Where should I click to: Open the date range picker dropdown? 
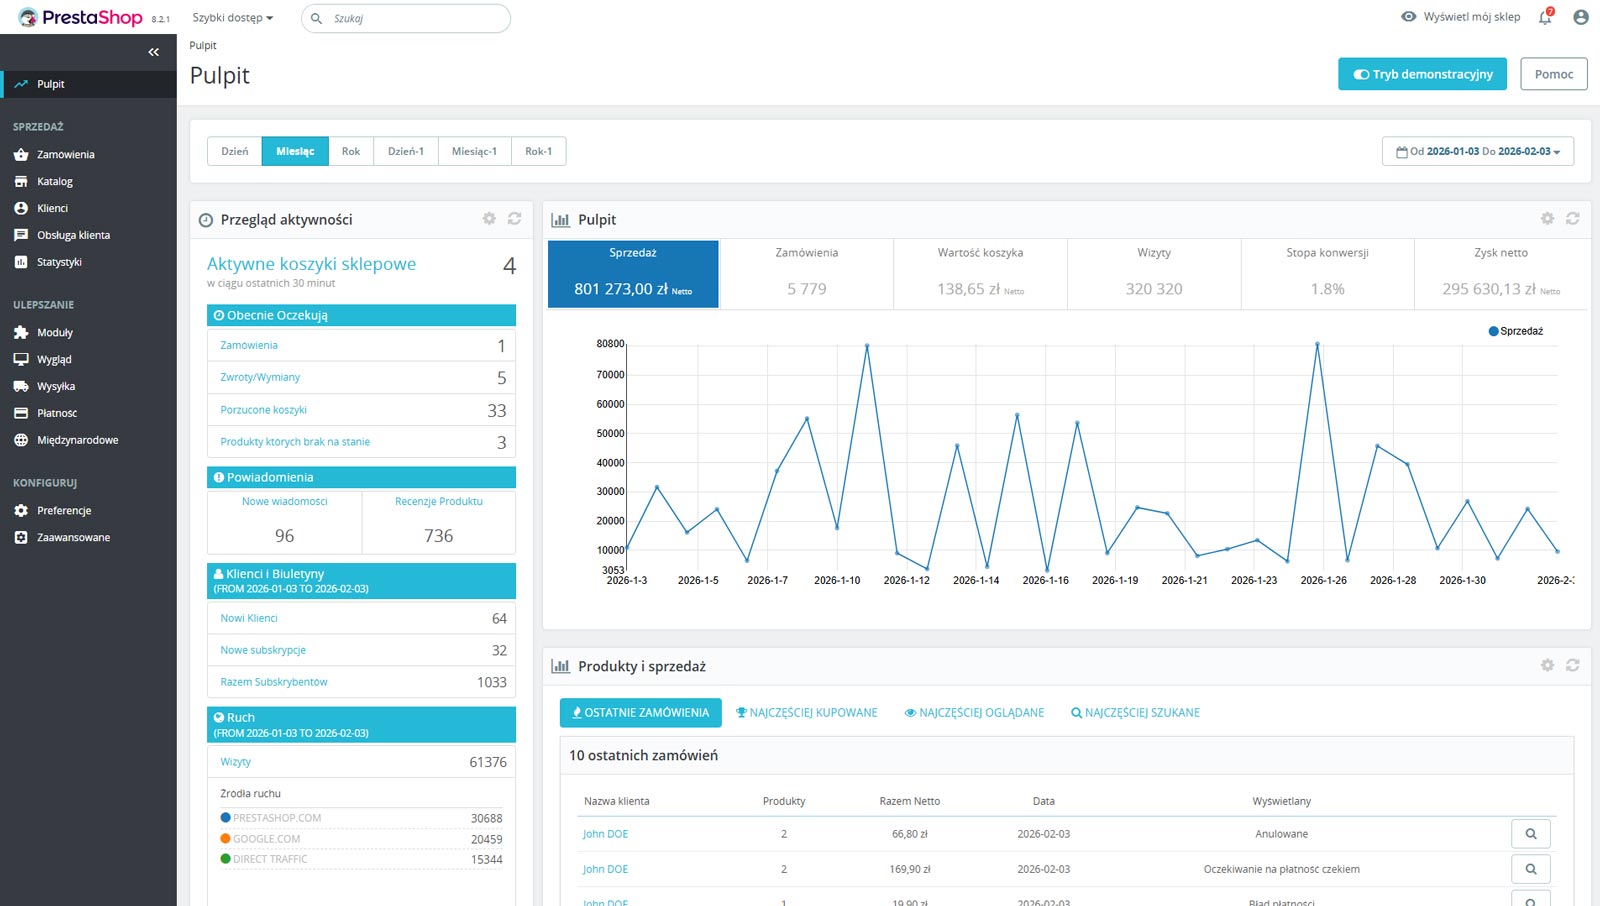(x=1477, y=151)
